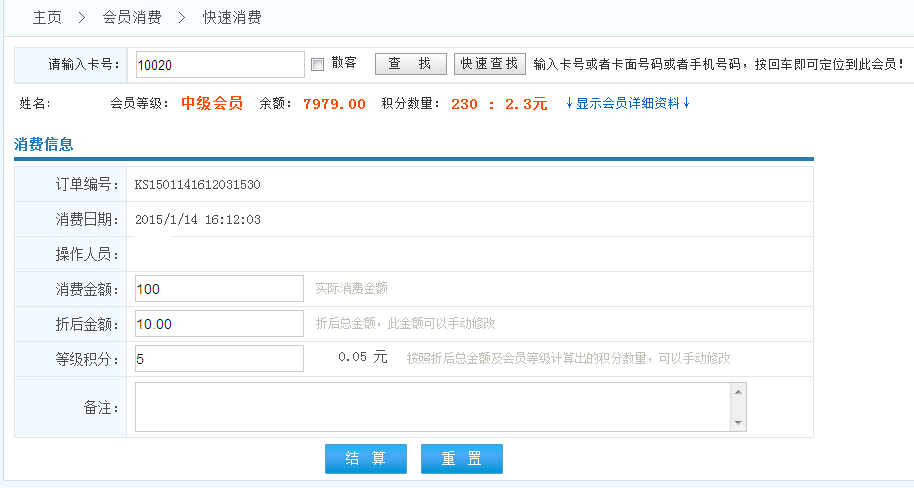Screen dimensions: 914x488
Task: Click the balance amount 7979.00
Action: 334,104
